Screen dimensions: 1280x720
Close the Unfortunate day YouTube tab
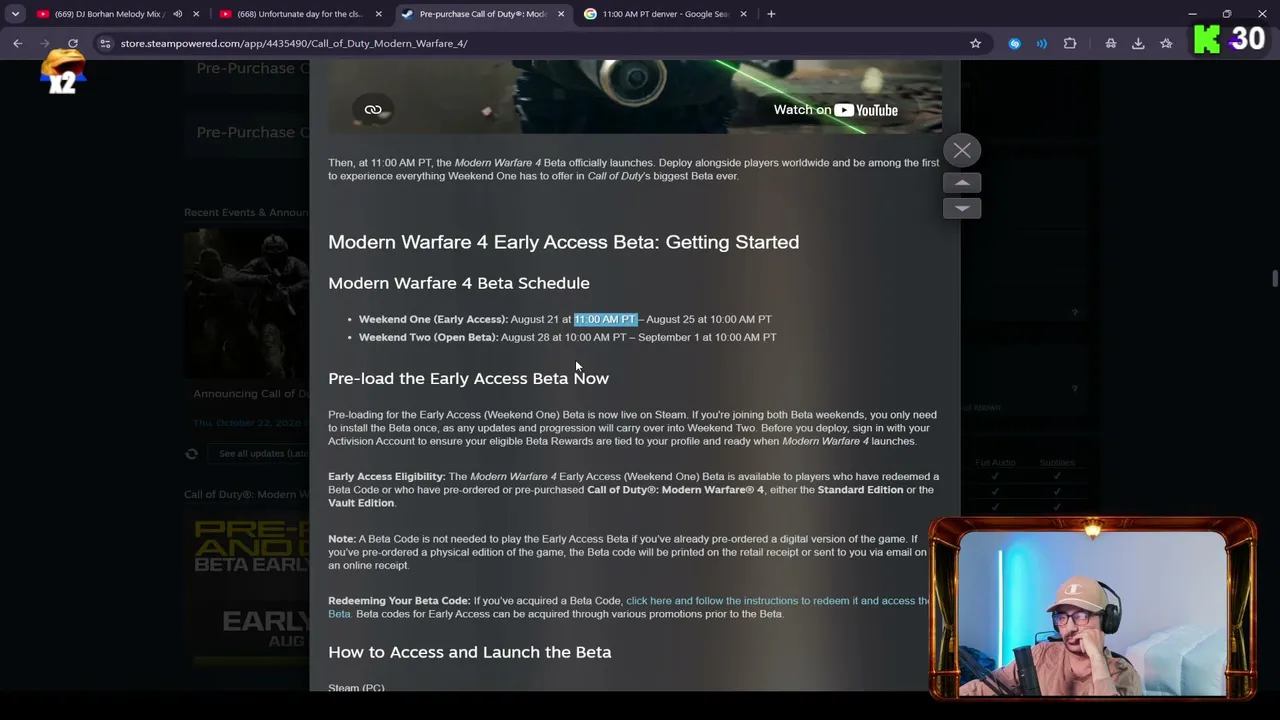378,14
